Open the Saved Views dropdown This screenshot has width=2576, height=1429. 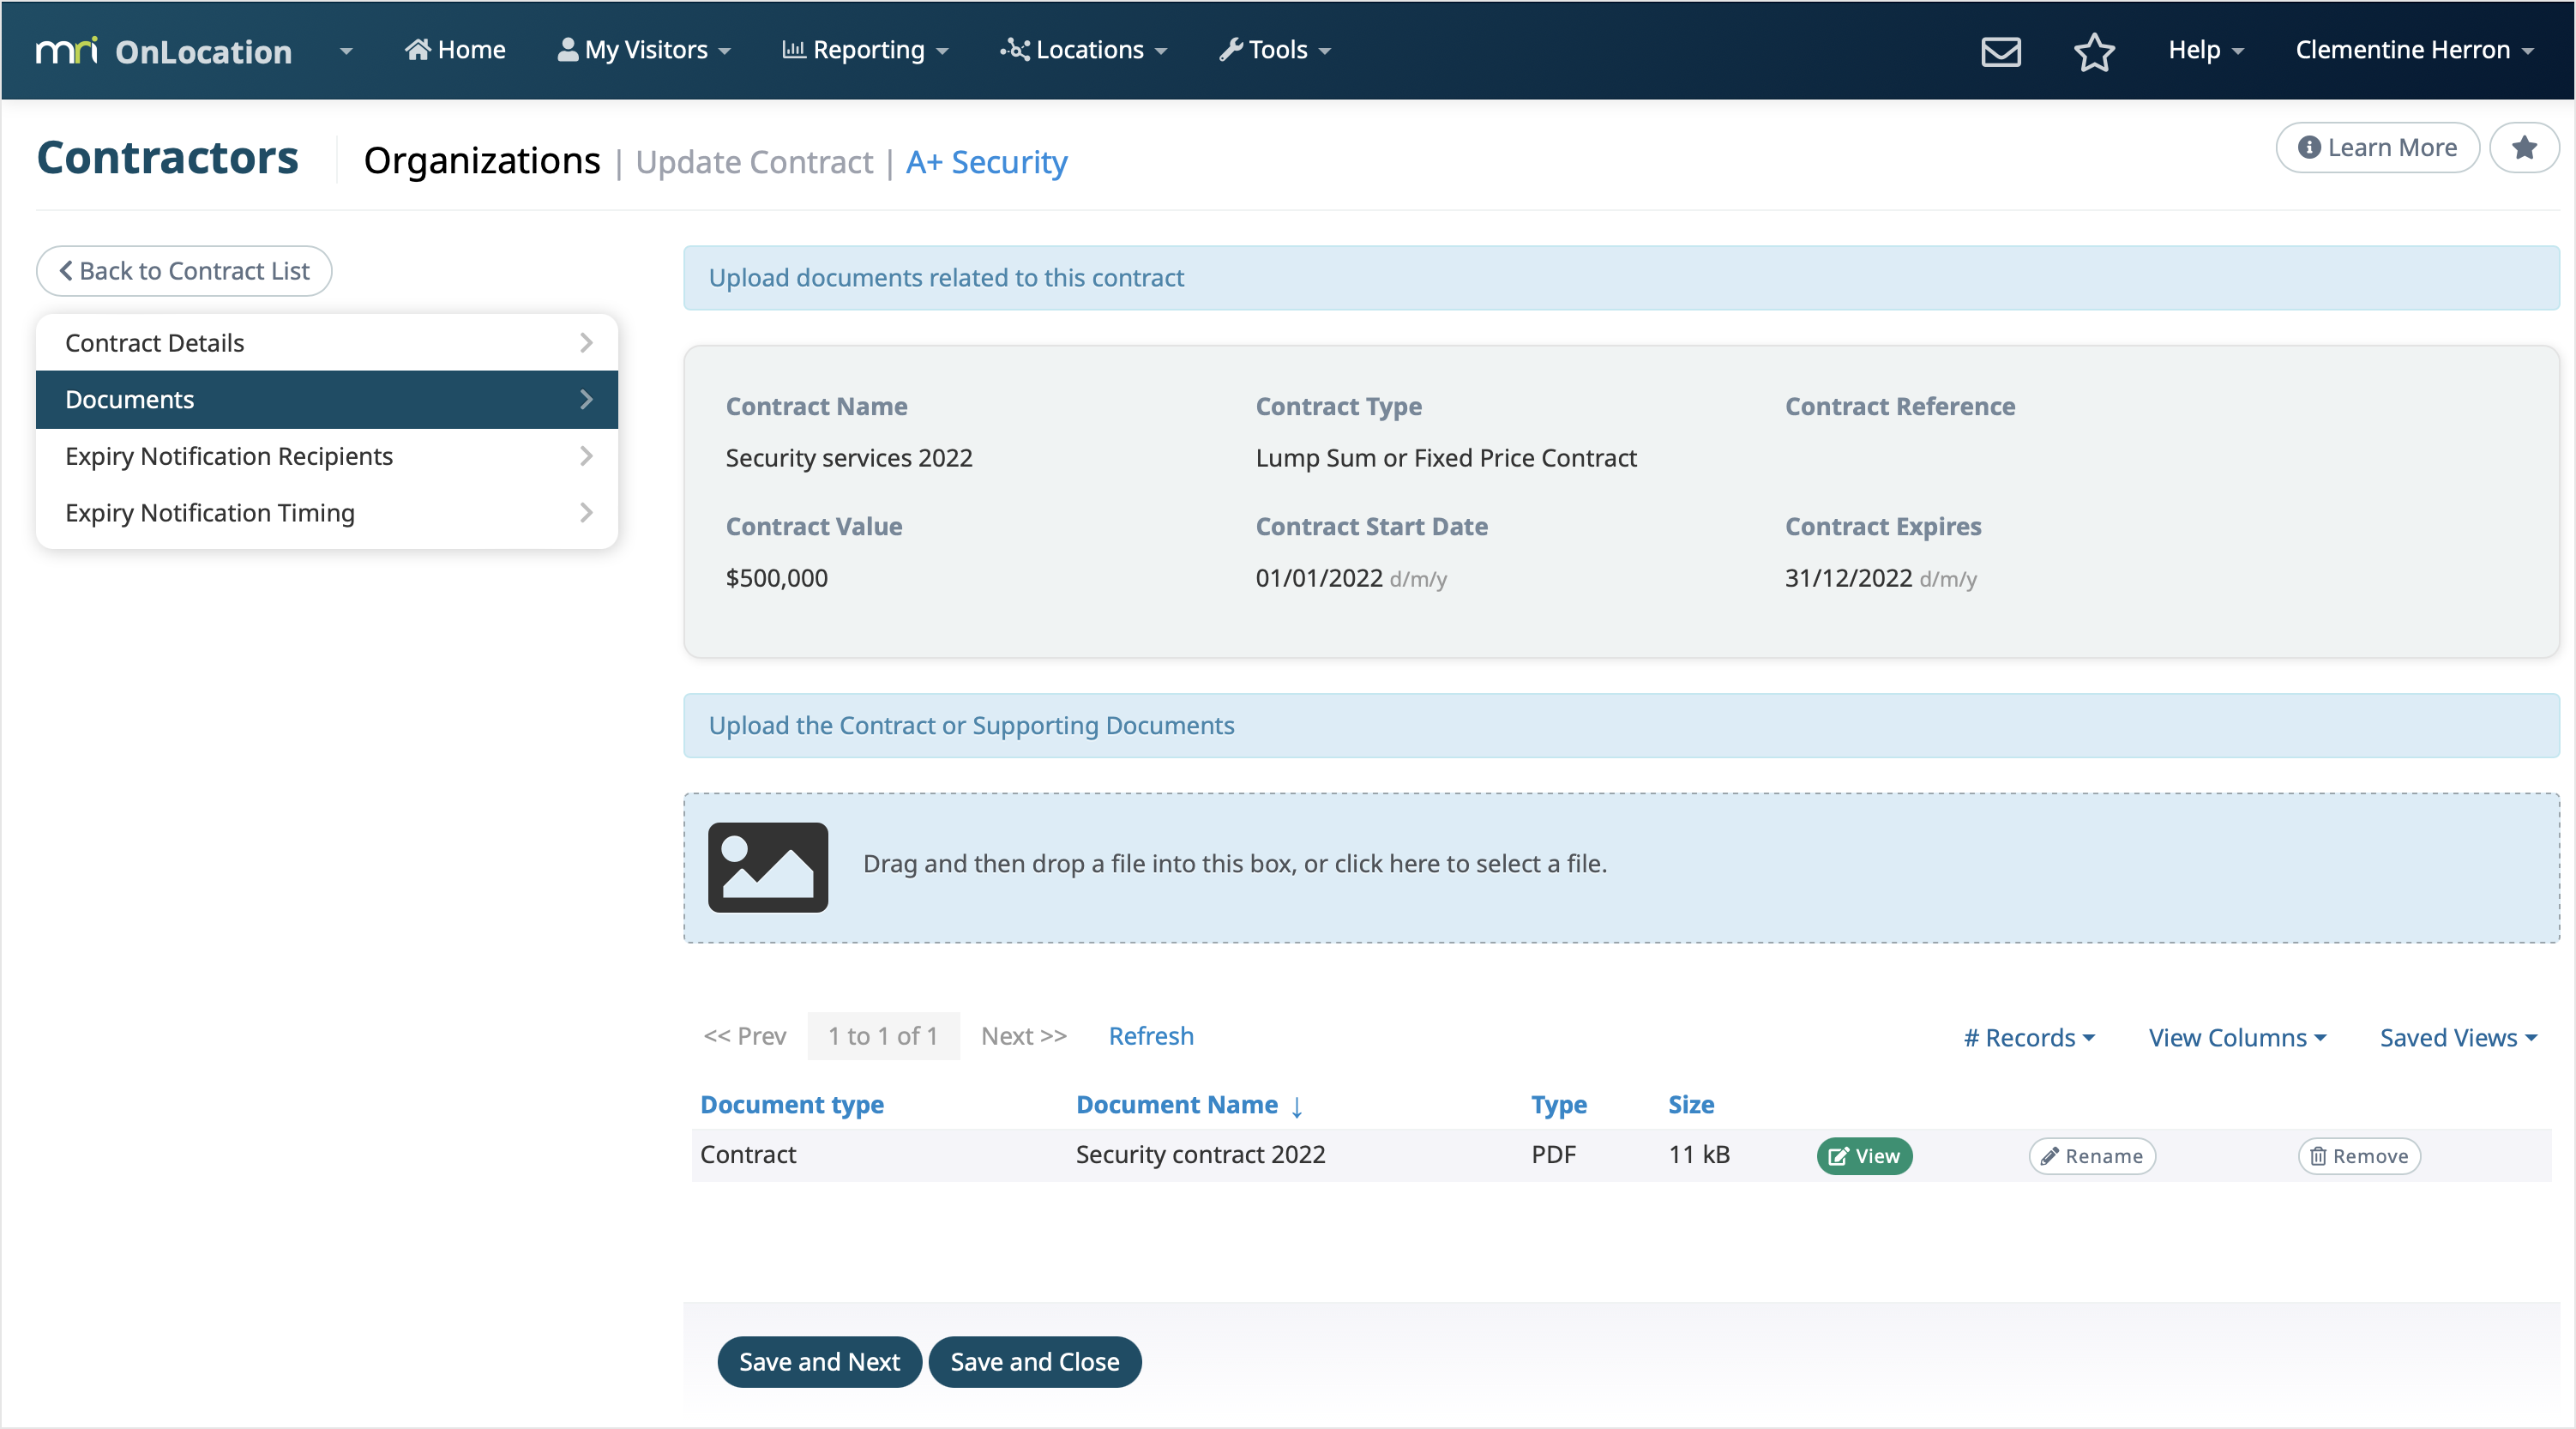click(x=2458, y=1038)
